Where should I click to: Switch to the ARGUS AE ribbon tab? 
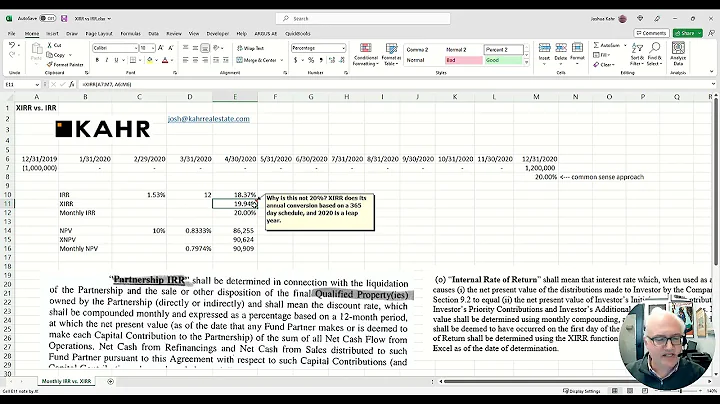(x=265, y=34)
